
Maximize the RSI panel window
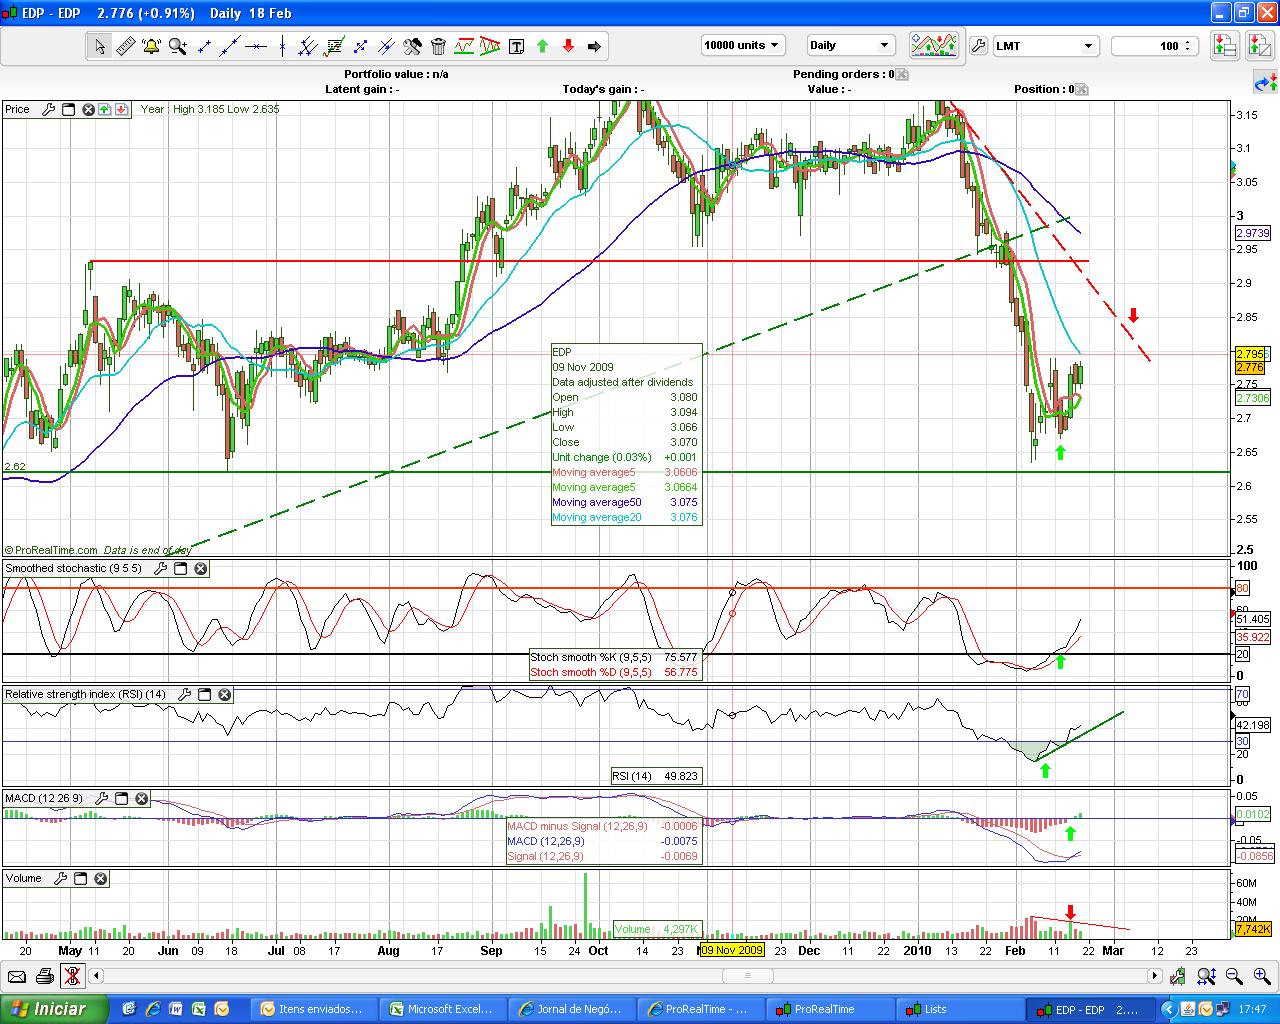click(205, 695)
